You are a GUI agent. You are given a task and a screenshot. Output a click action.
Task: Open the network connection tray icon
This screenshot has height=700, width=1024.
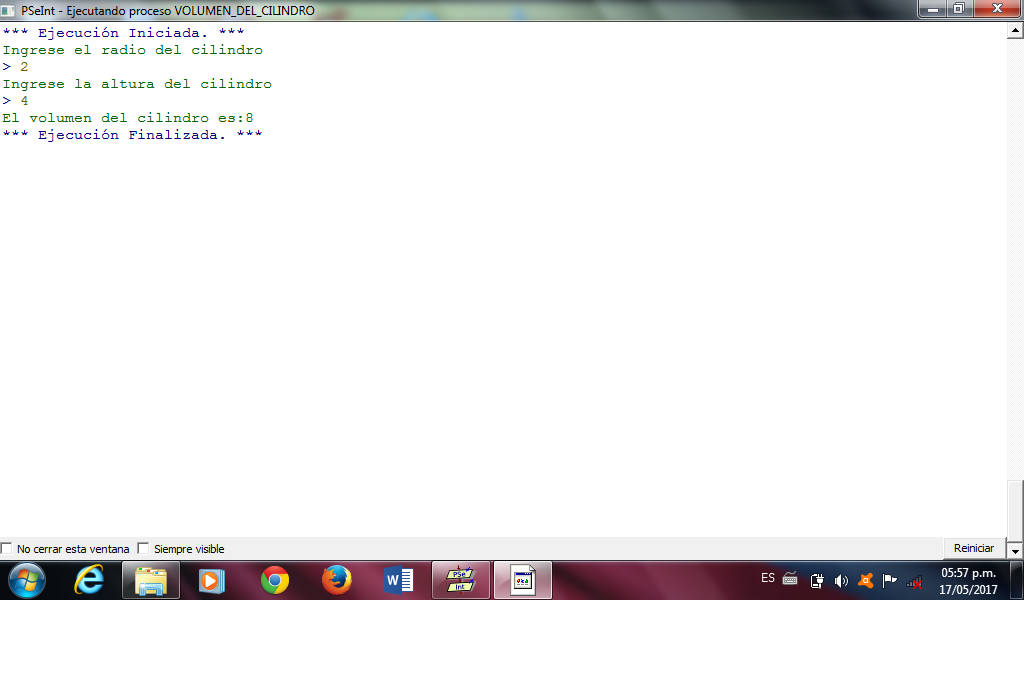coord(914,581)
